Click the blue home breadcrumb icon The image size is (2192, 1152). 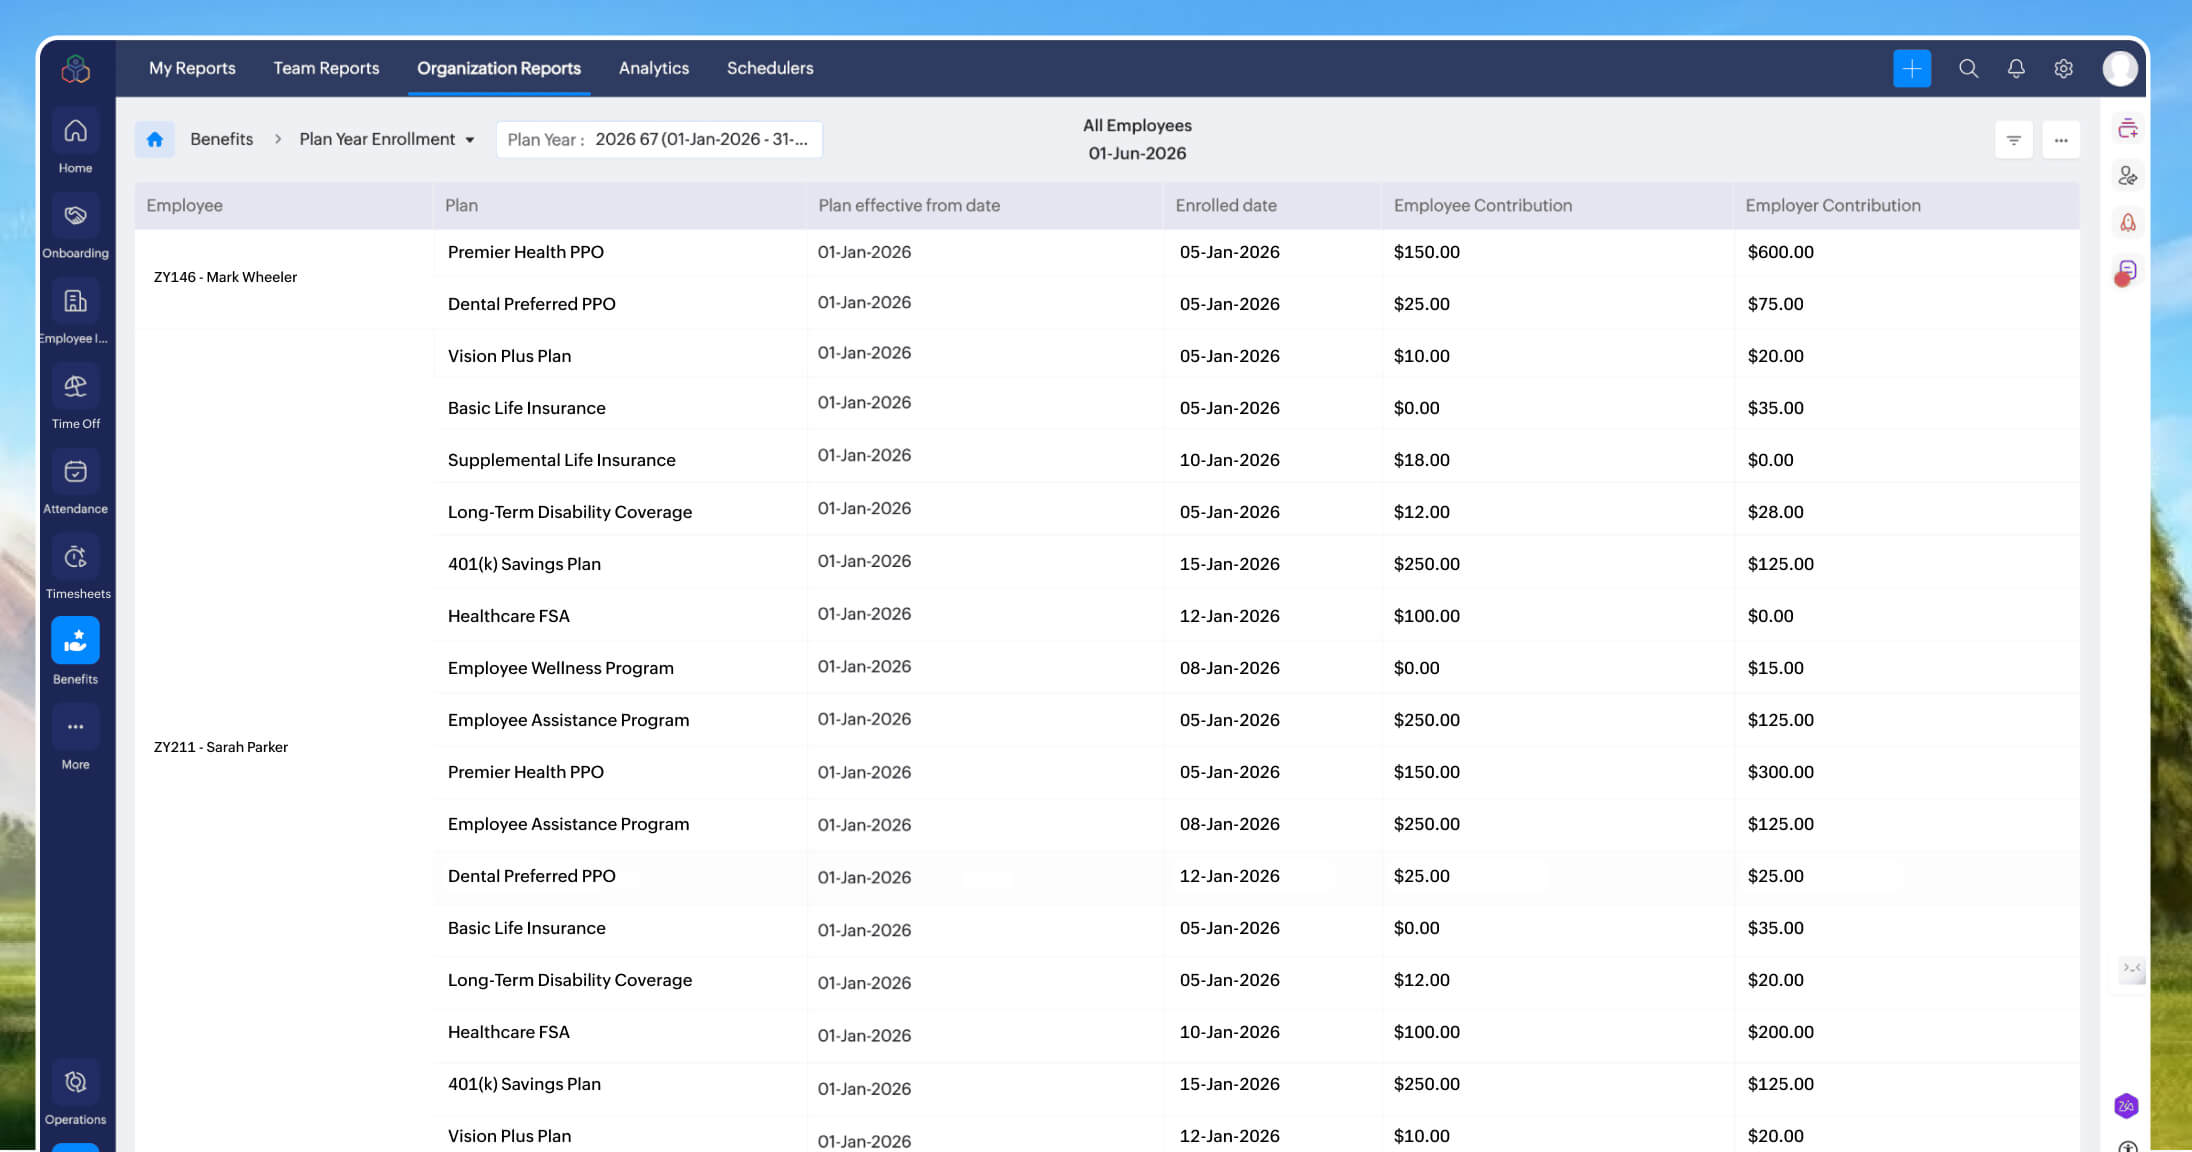click(x=155, y=139)
